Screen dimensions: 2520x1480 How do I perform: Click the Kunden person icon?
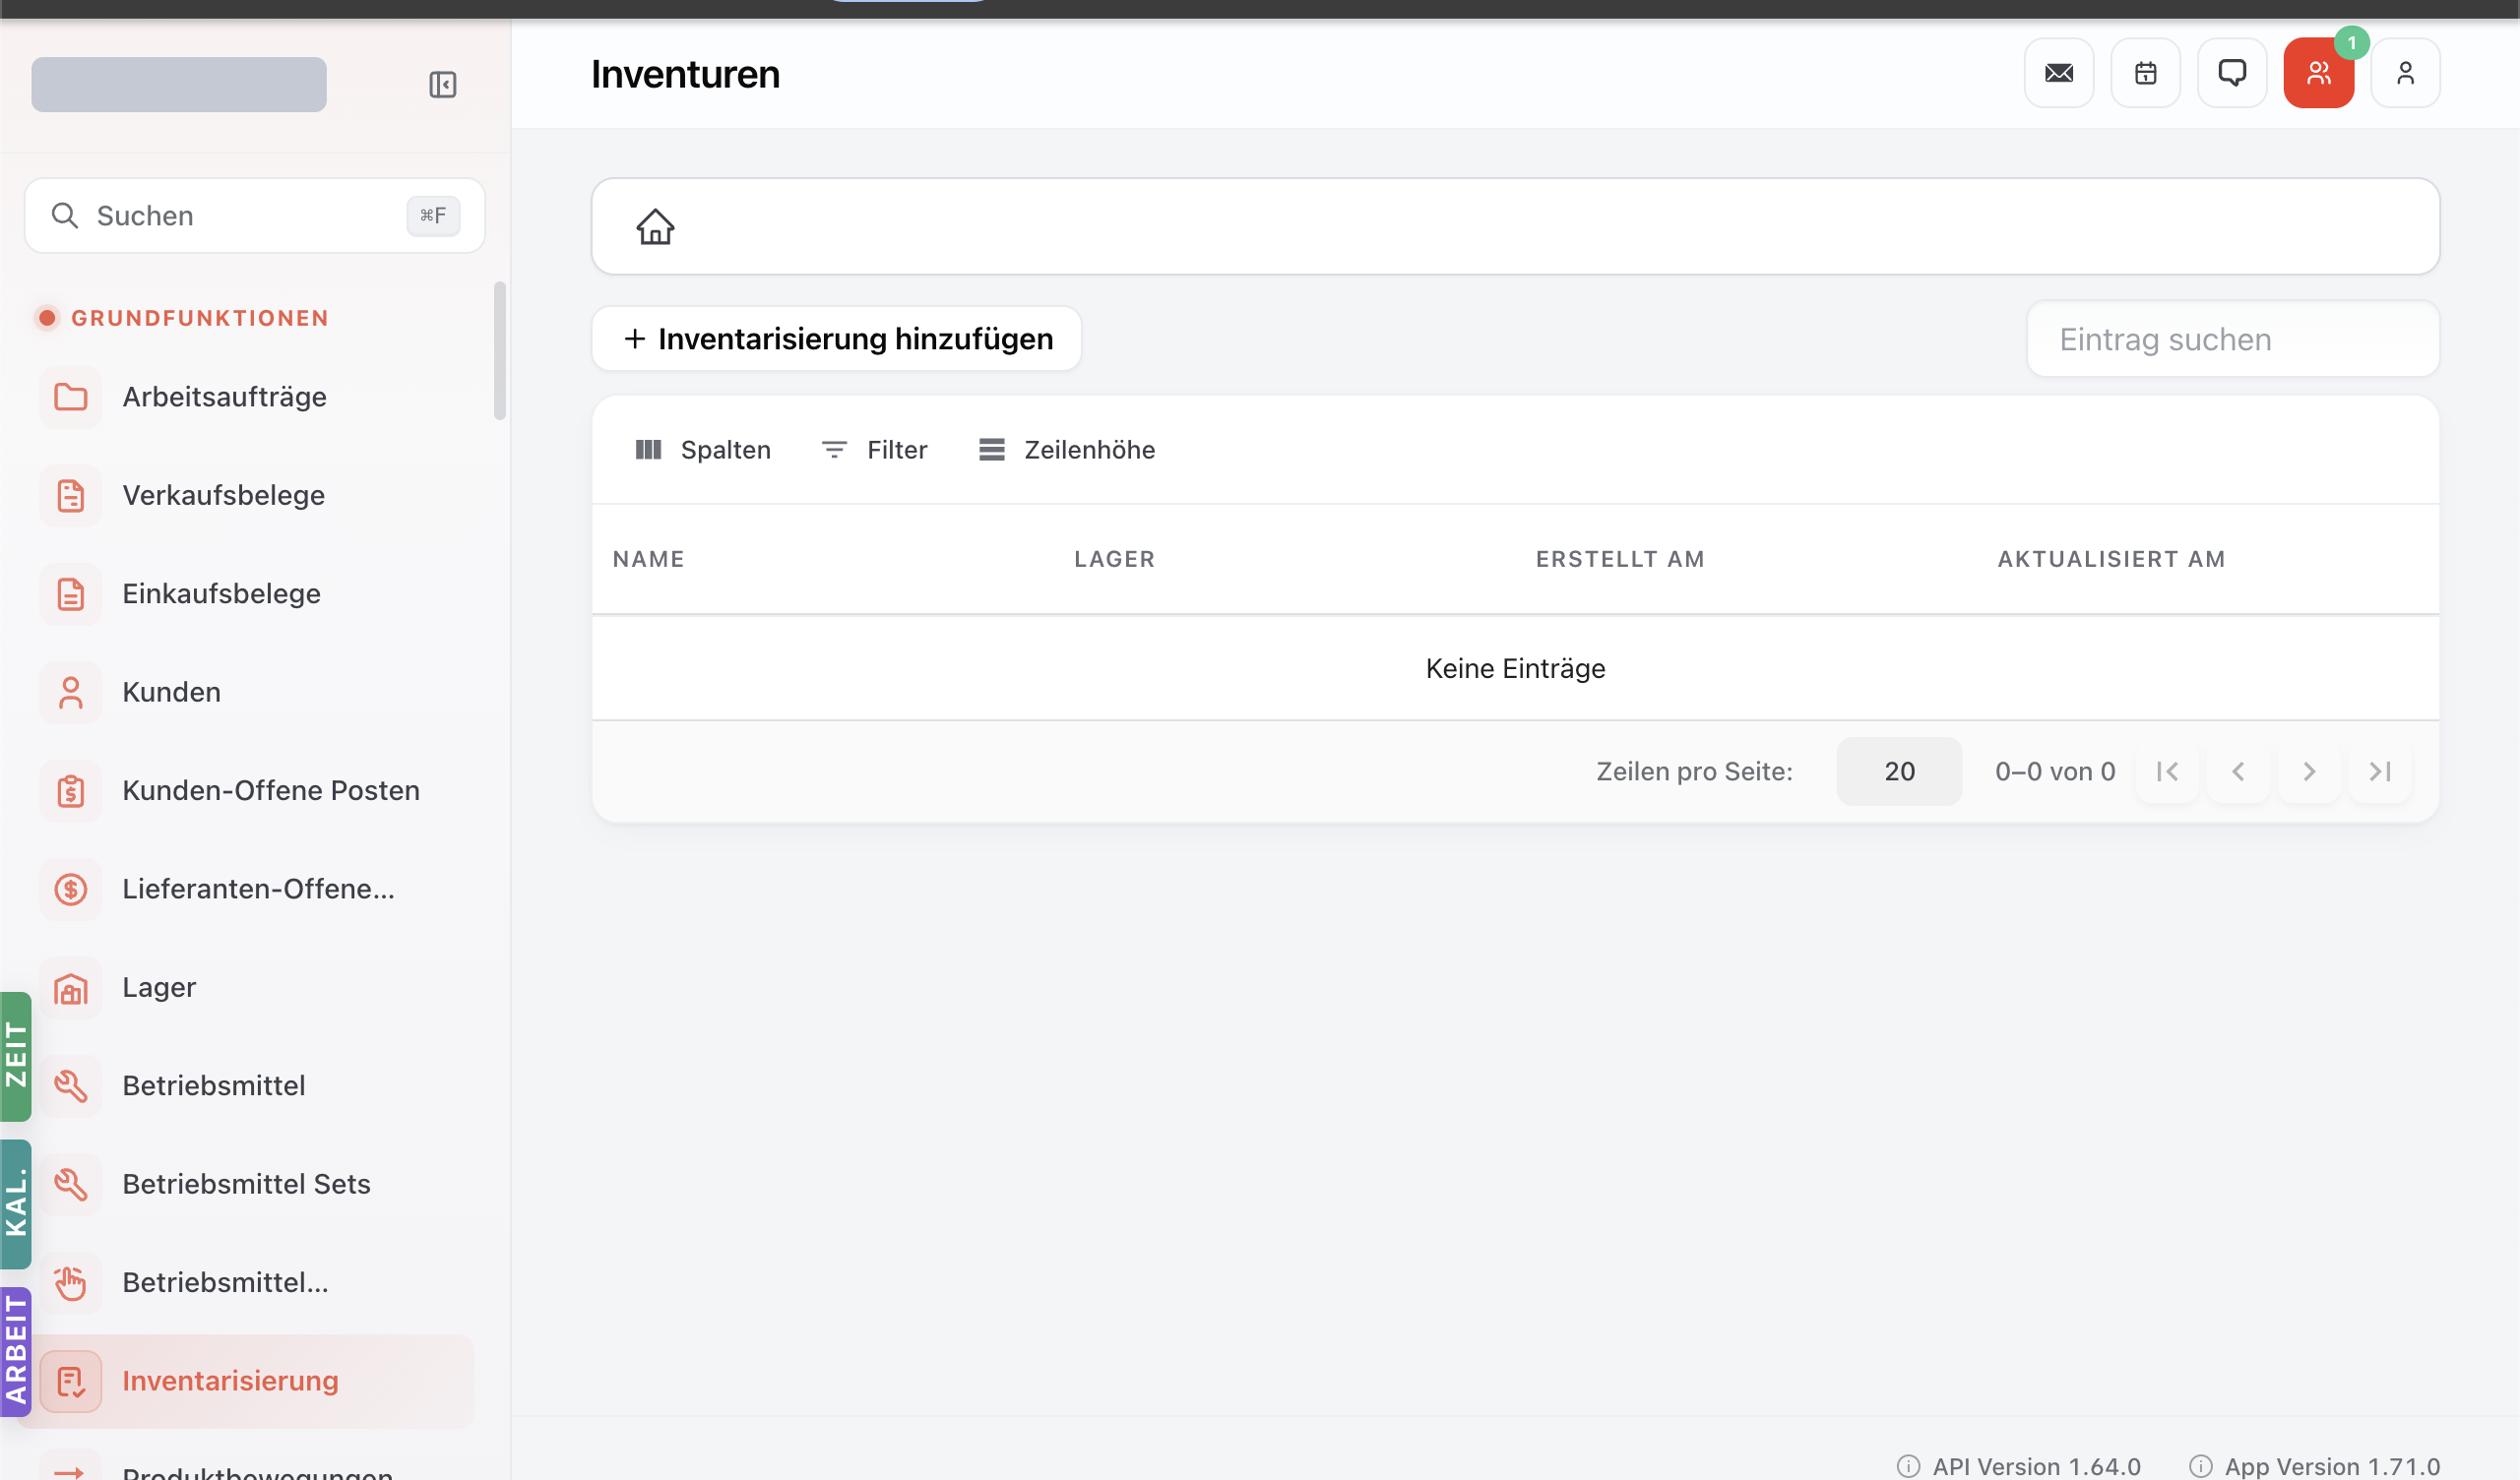pyautogui.click(x=71, y=692)
